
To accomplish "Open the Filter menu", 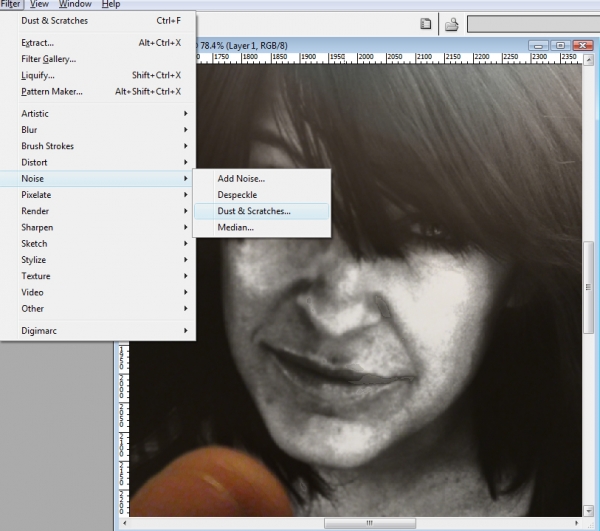I will coord(11,4).
